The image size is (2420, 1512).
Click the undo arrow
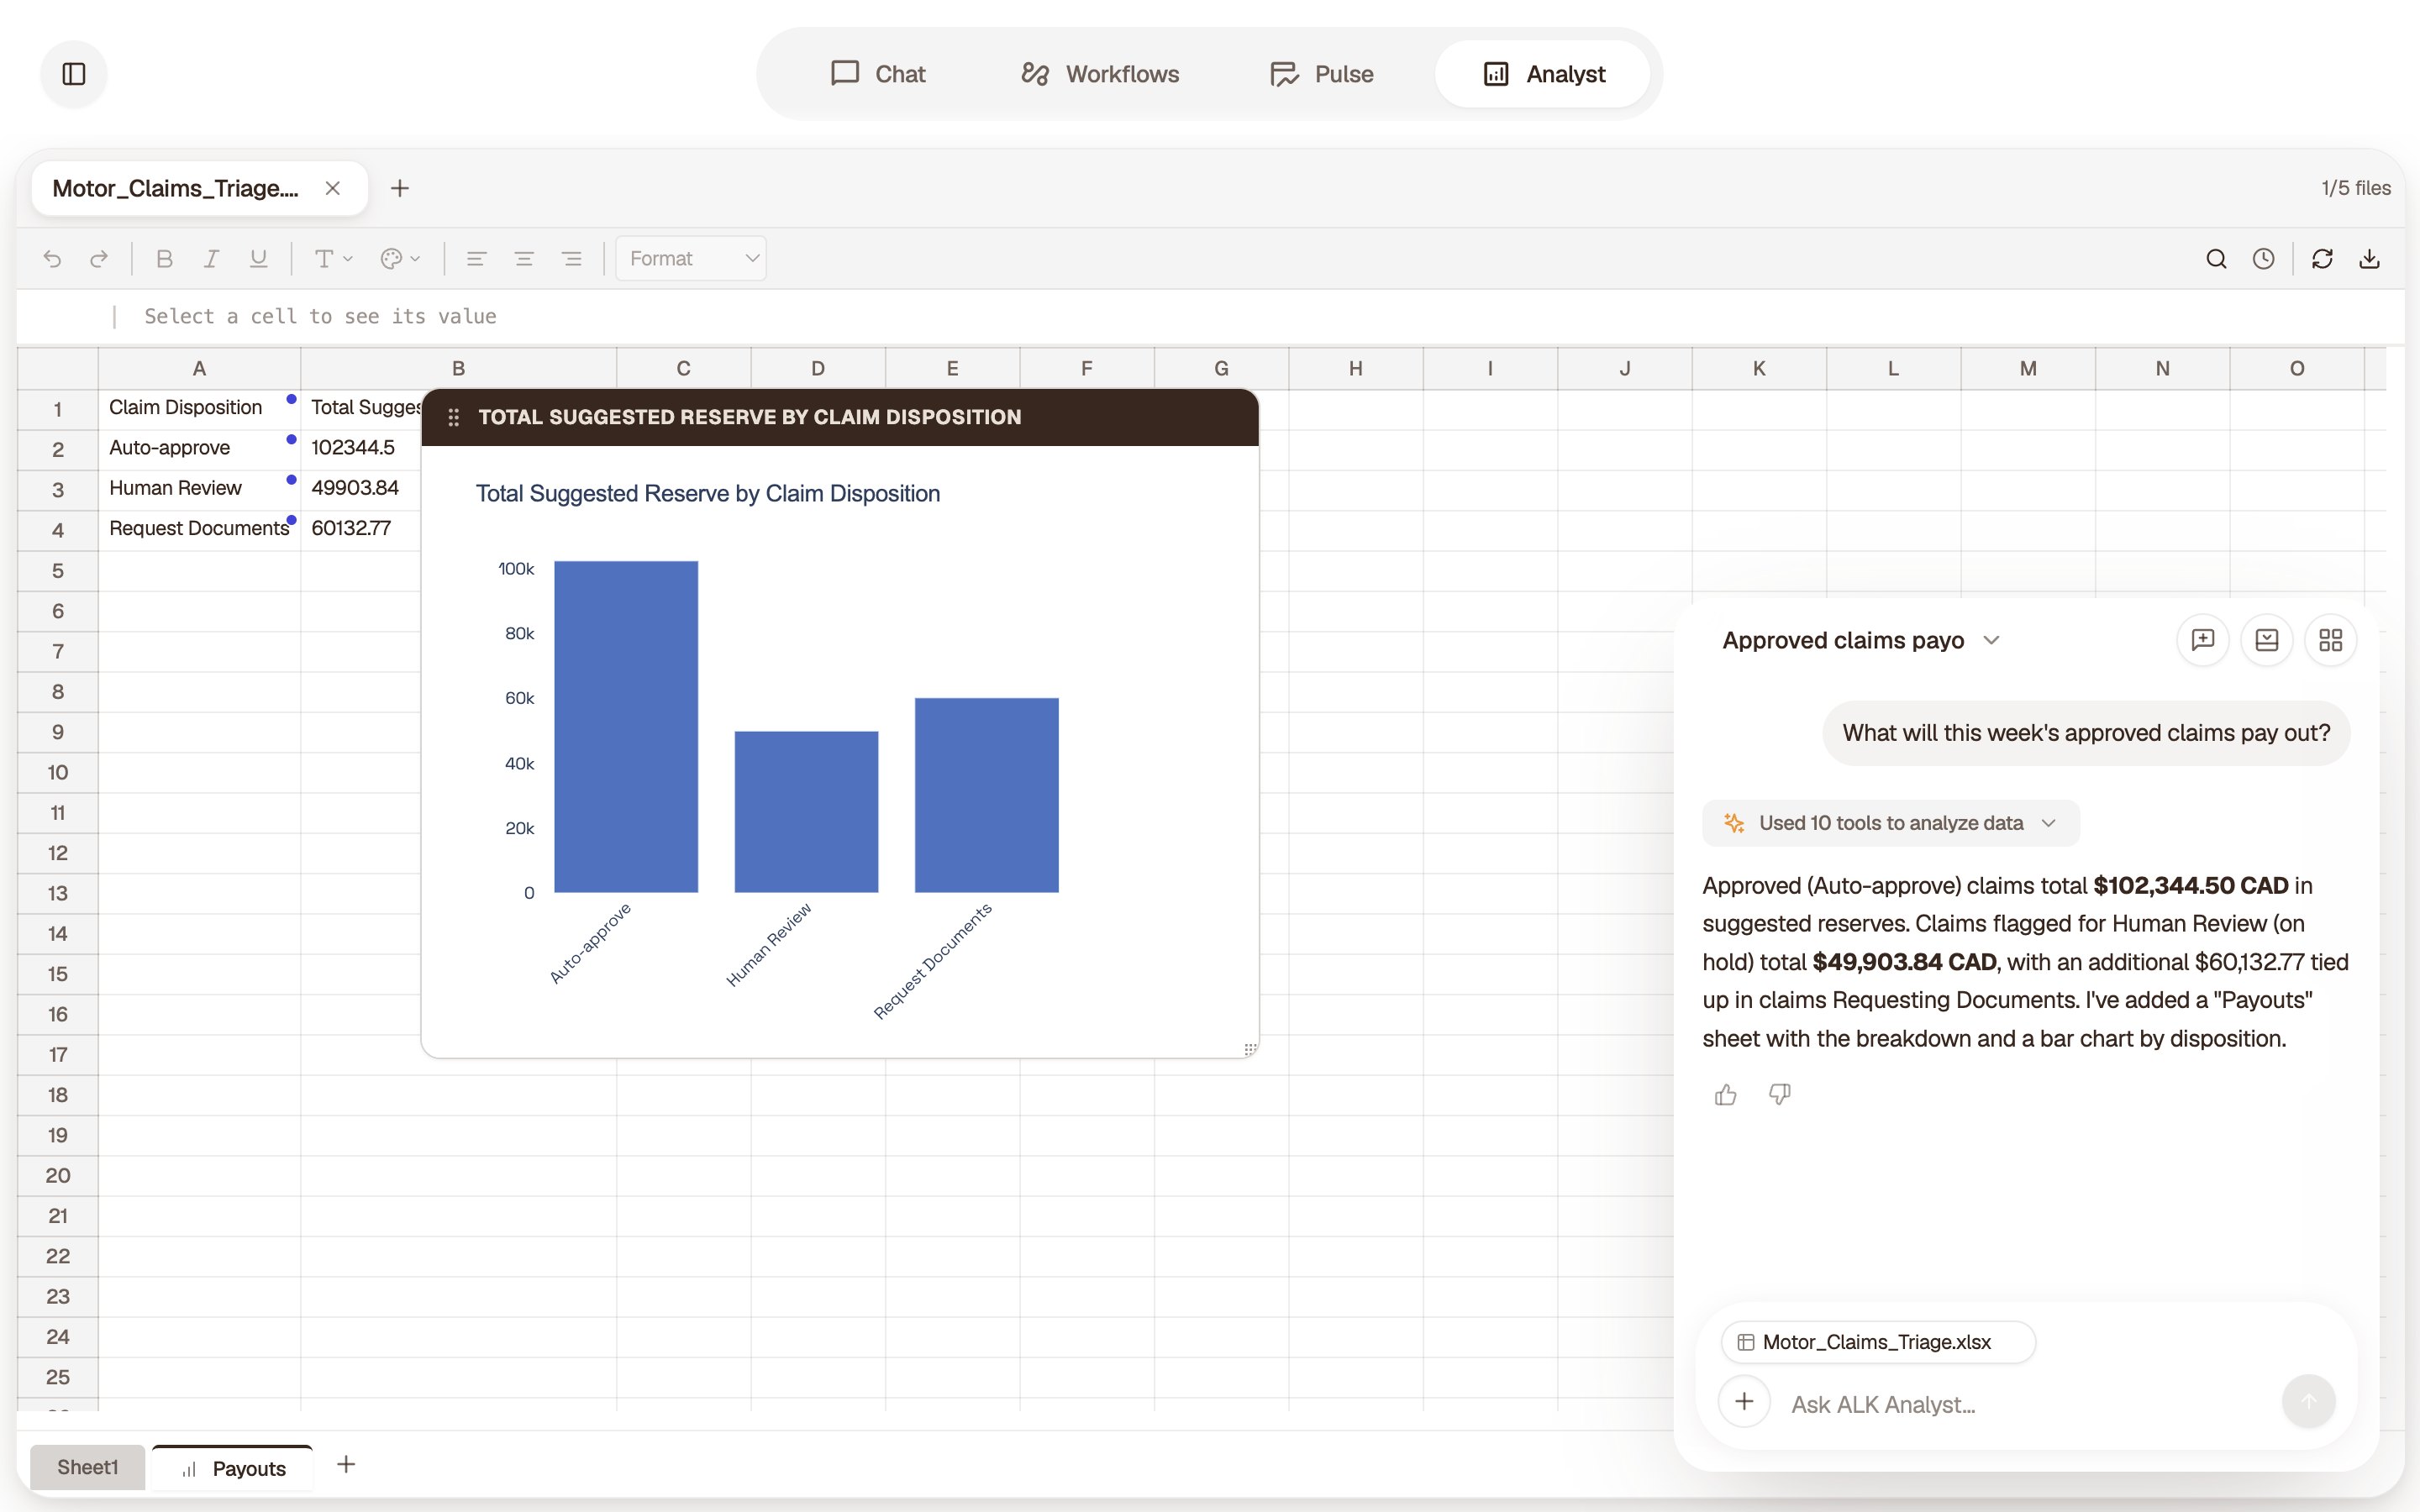pyautogui.click(x=52, y=259)
